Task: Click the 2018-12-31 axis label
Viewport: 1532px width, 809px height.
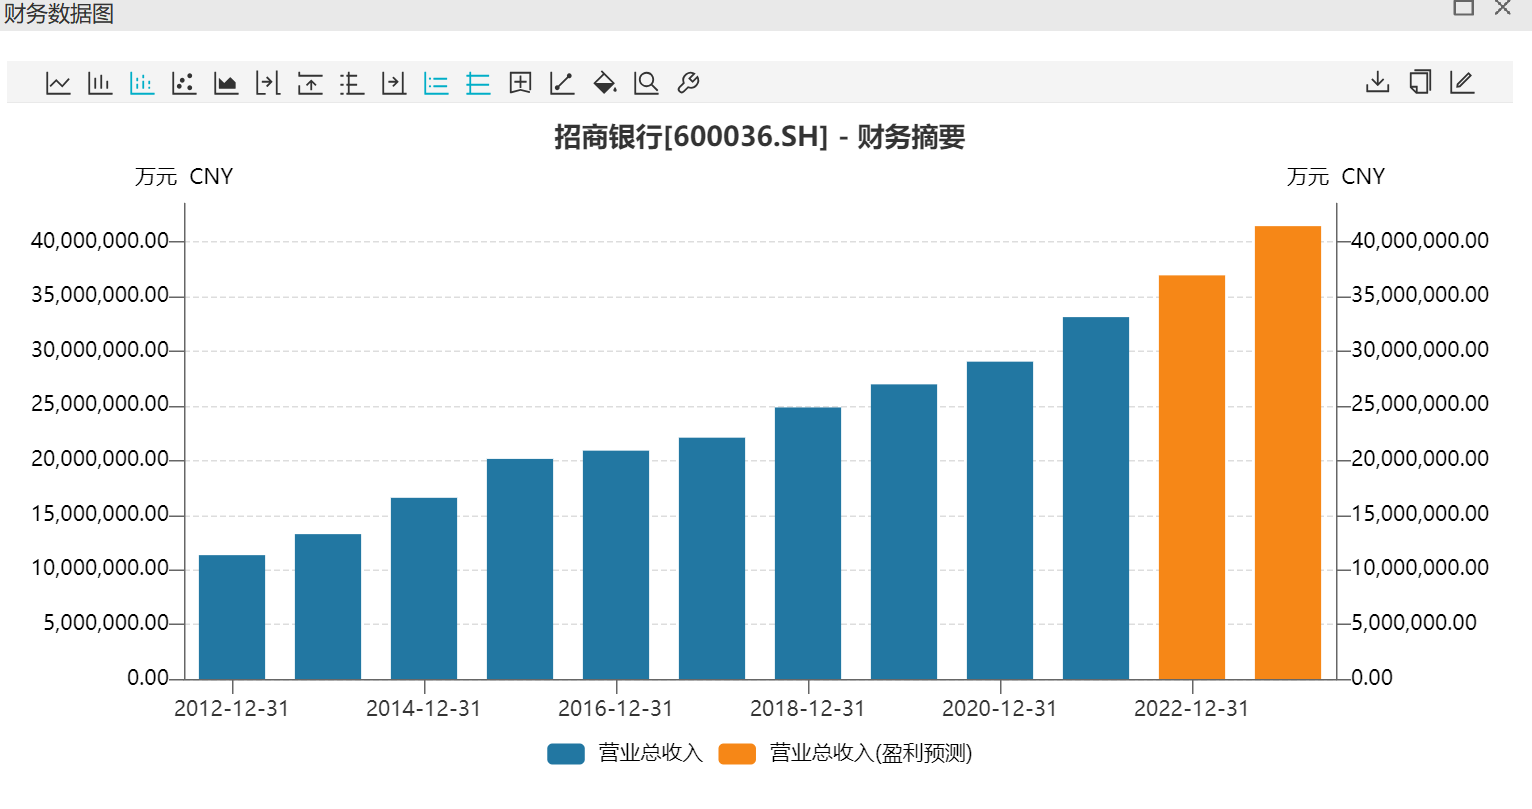Action: [x=808, y=709]
